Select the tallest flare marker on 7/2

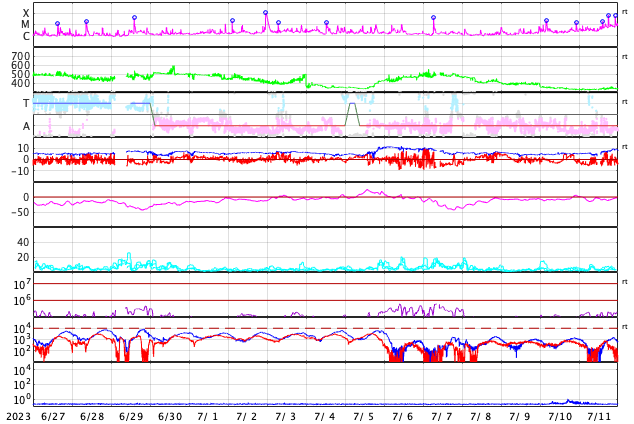pos(265,13)
